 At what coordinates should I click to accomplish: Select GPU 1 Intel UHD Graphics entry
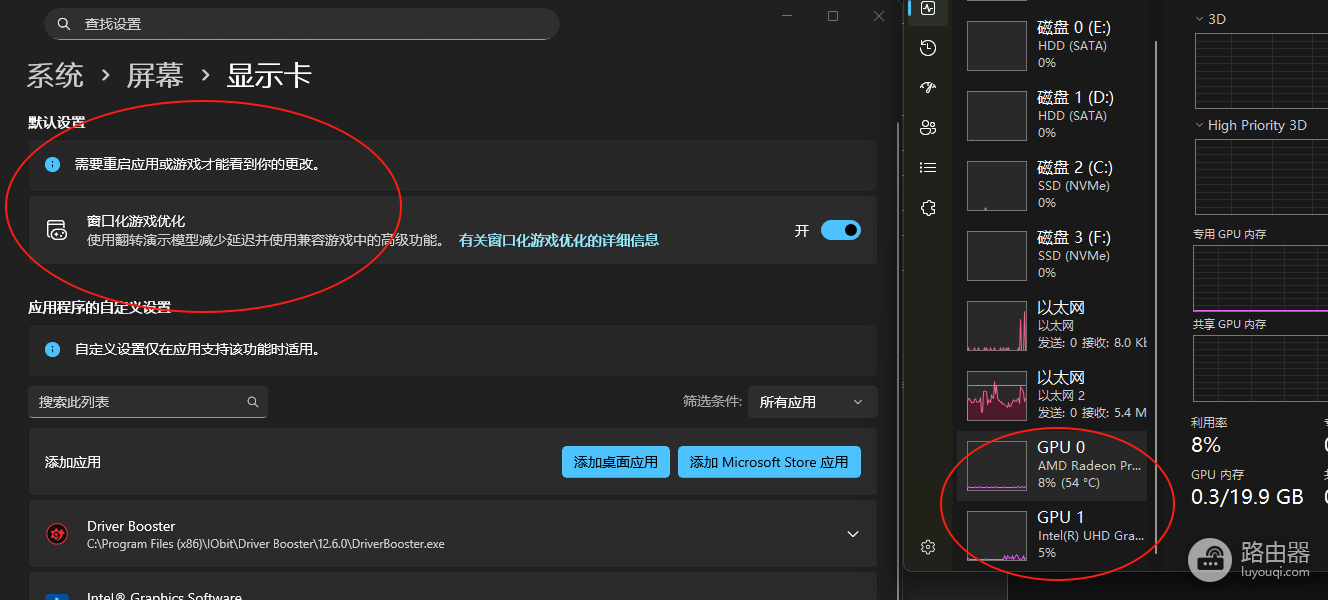[x=1053, y=535]
